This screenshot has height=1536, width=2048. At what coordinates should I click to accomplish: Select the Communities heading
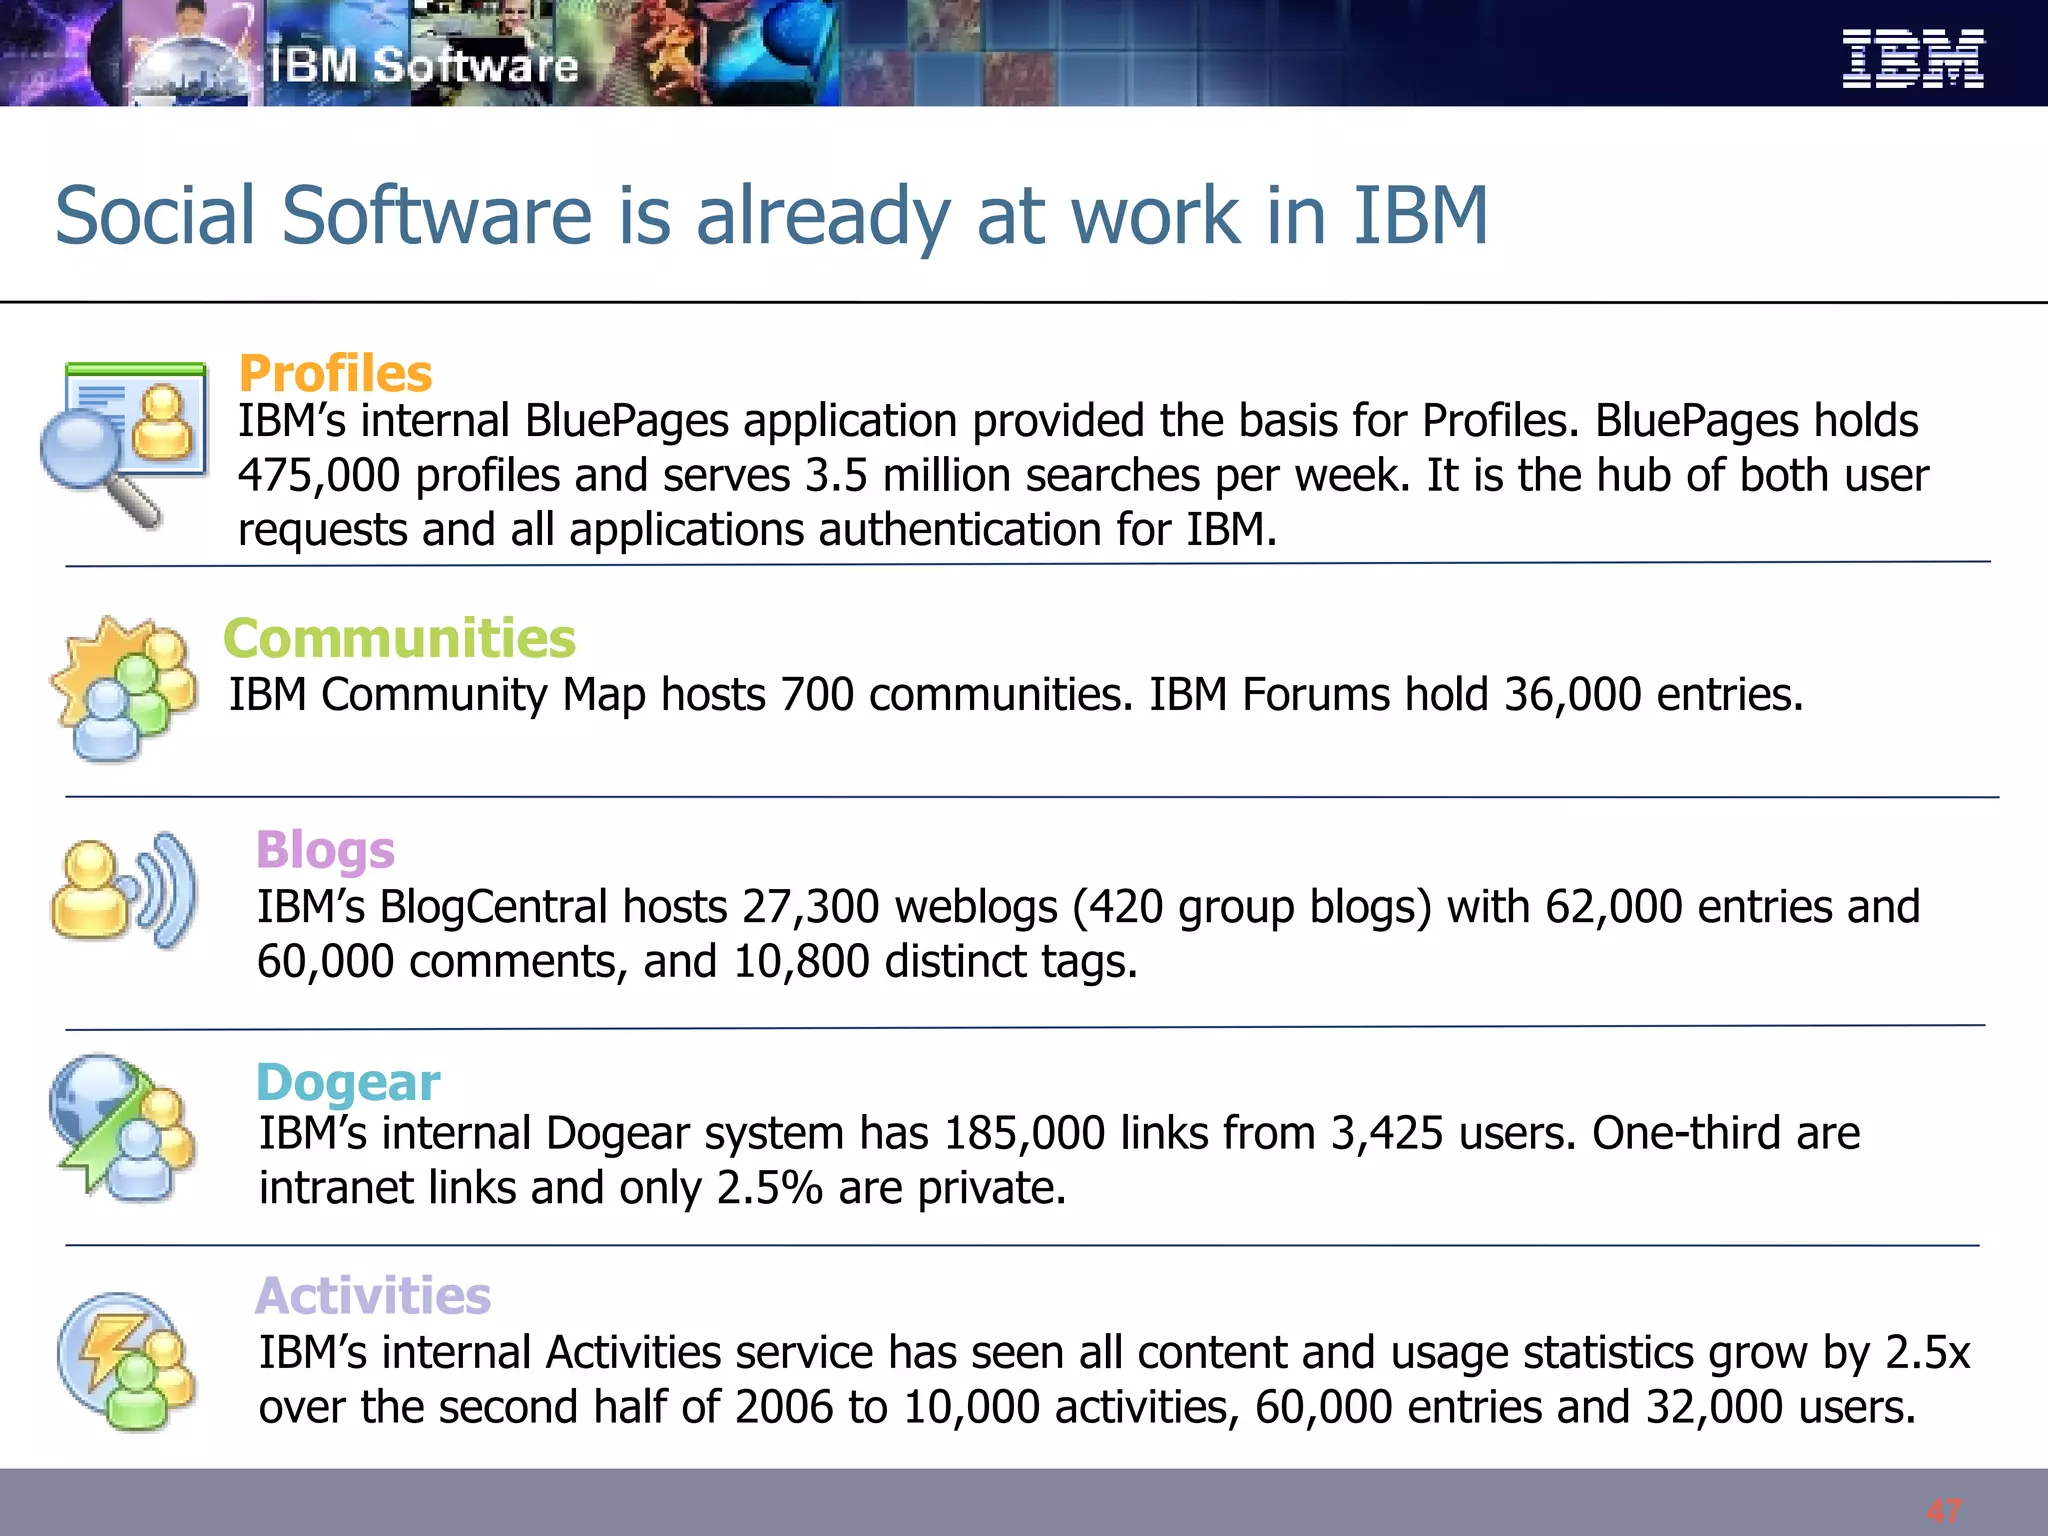click(x=399, y=638)
